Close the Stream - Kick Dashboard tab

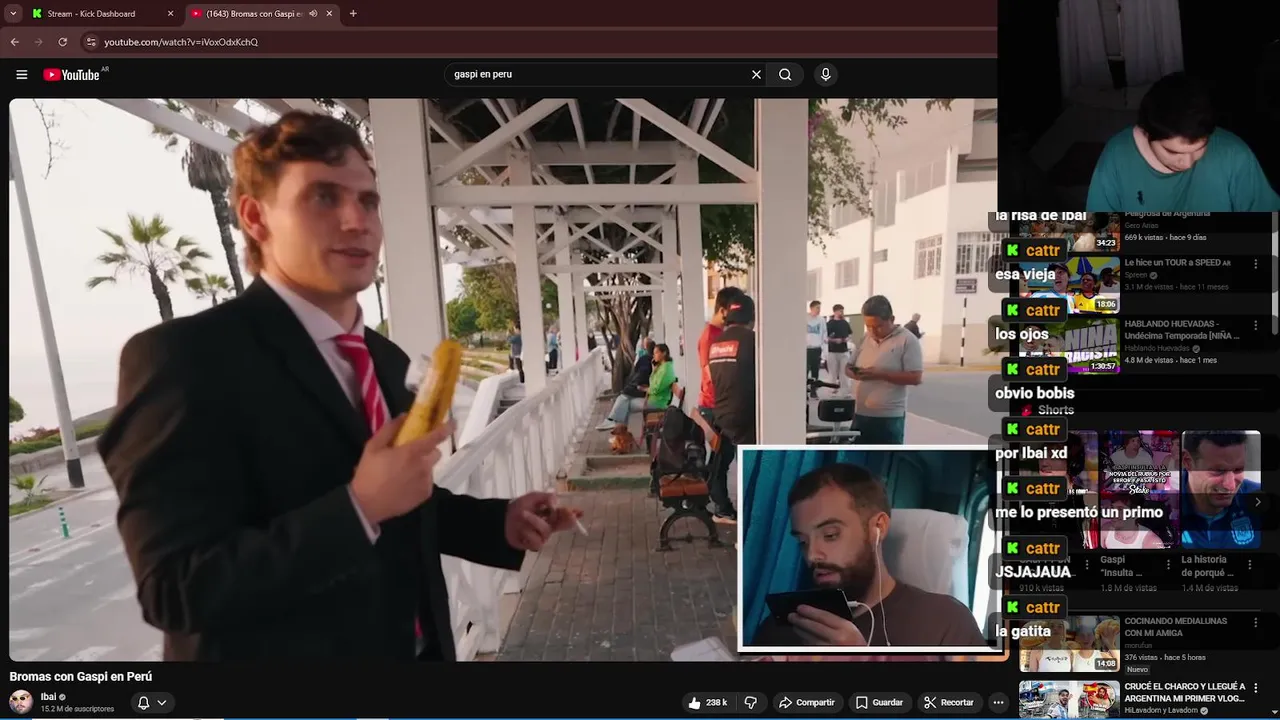[170, 14]
